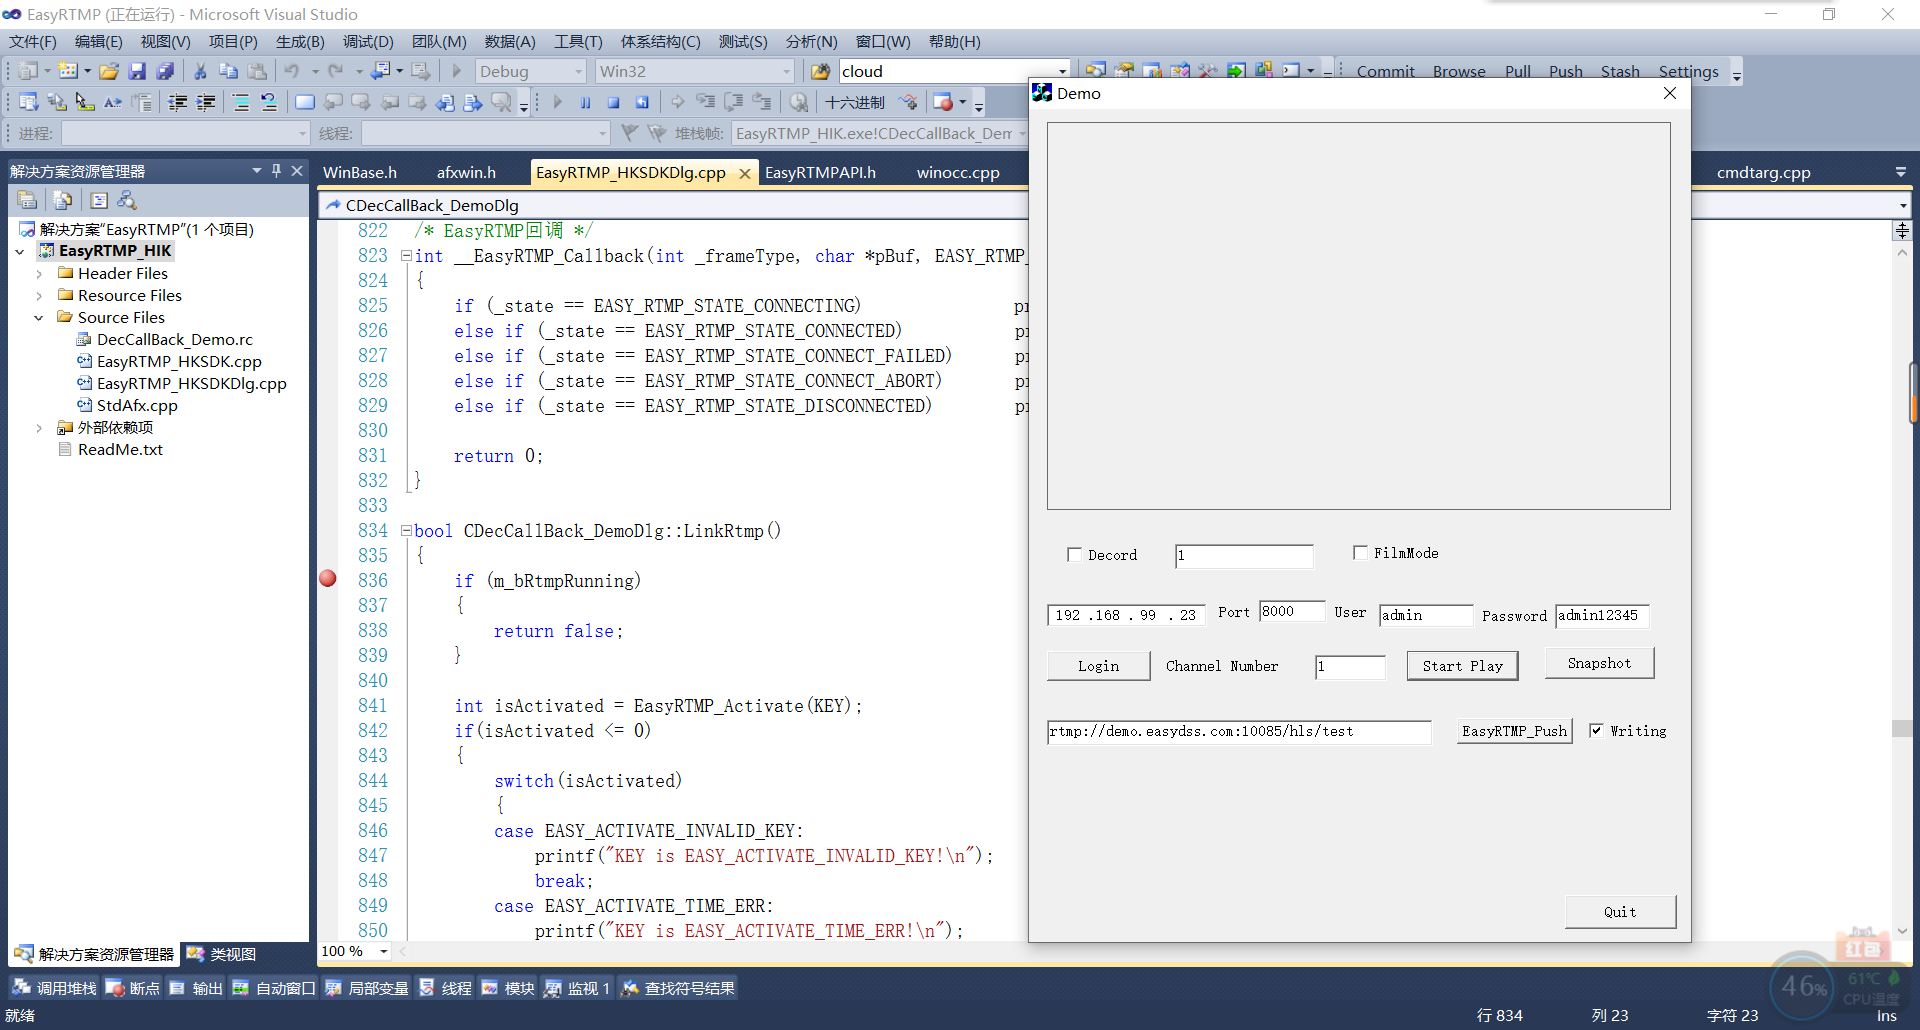The image size is (1920, 1030).
Task: Toggle 十六进制 hexadecimal display button
Action: tap(854, 102)
